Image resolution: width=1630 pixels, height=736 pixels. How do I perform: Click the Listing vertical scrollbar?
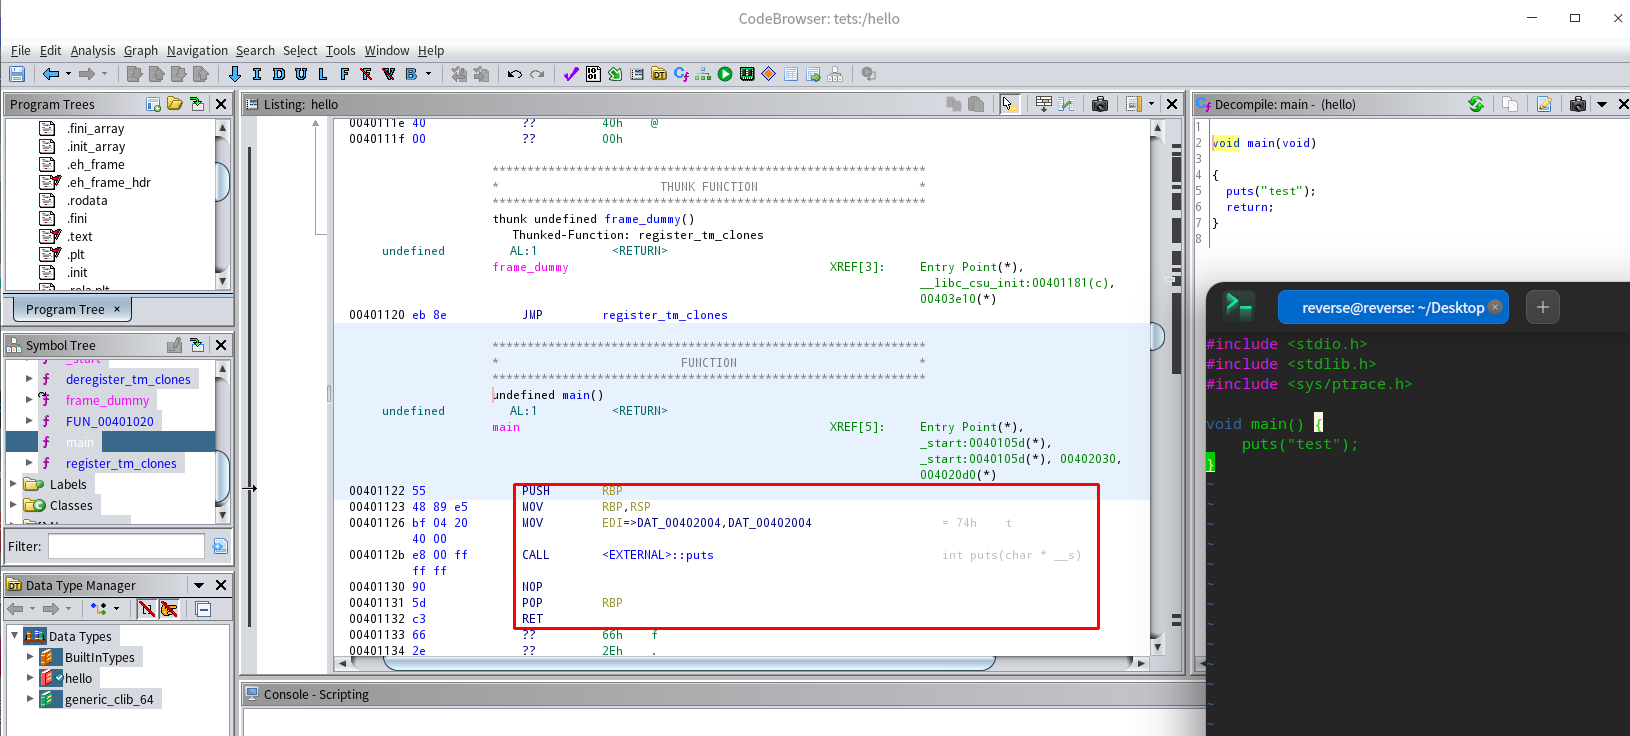[1157, 386]
